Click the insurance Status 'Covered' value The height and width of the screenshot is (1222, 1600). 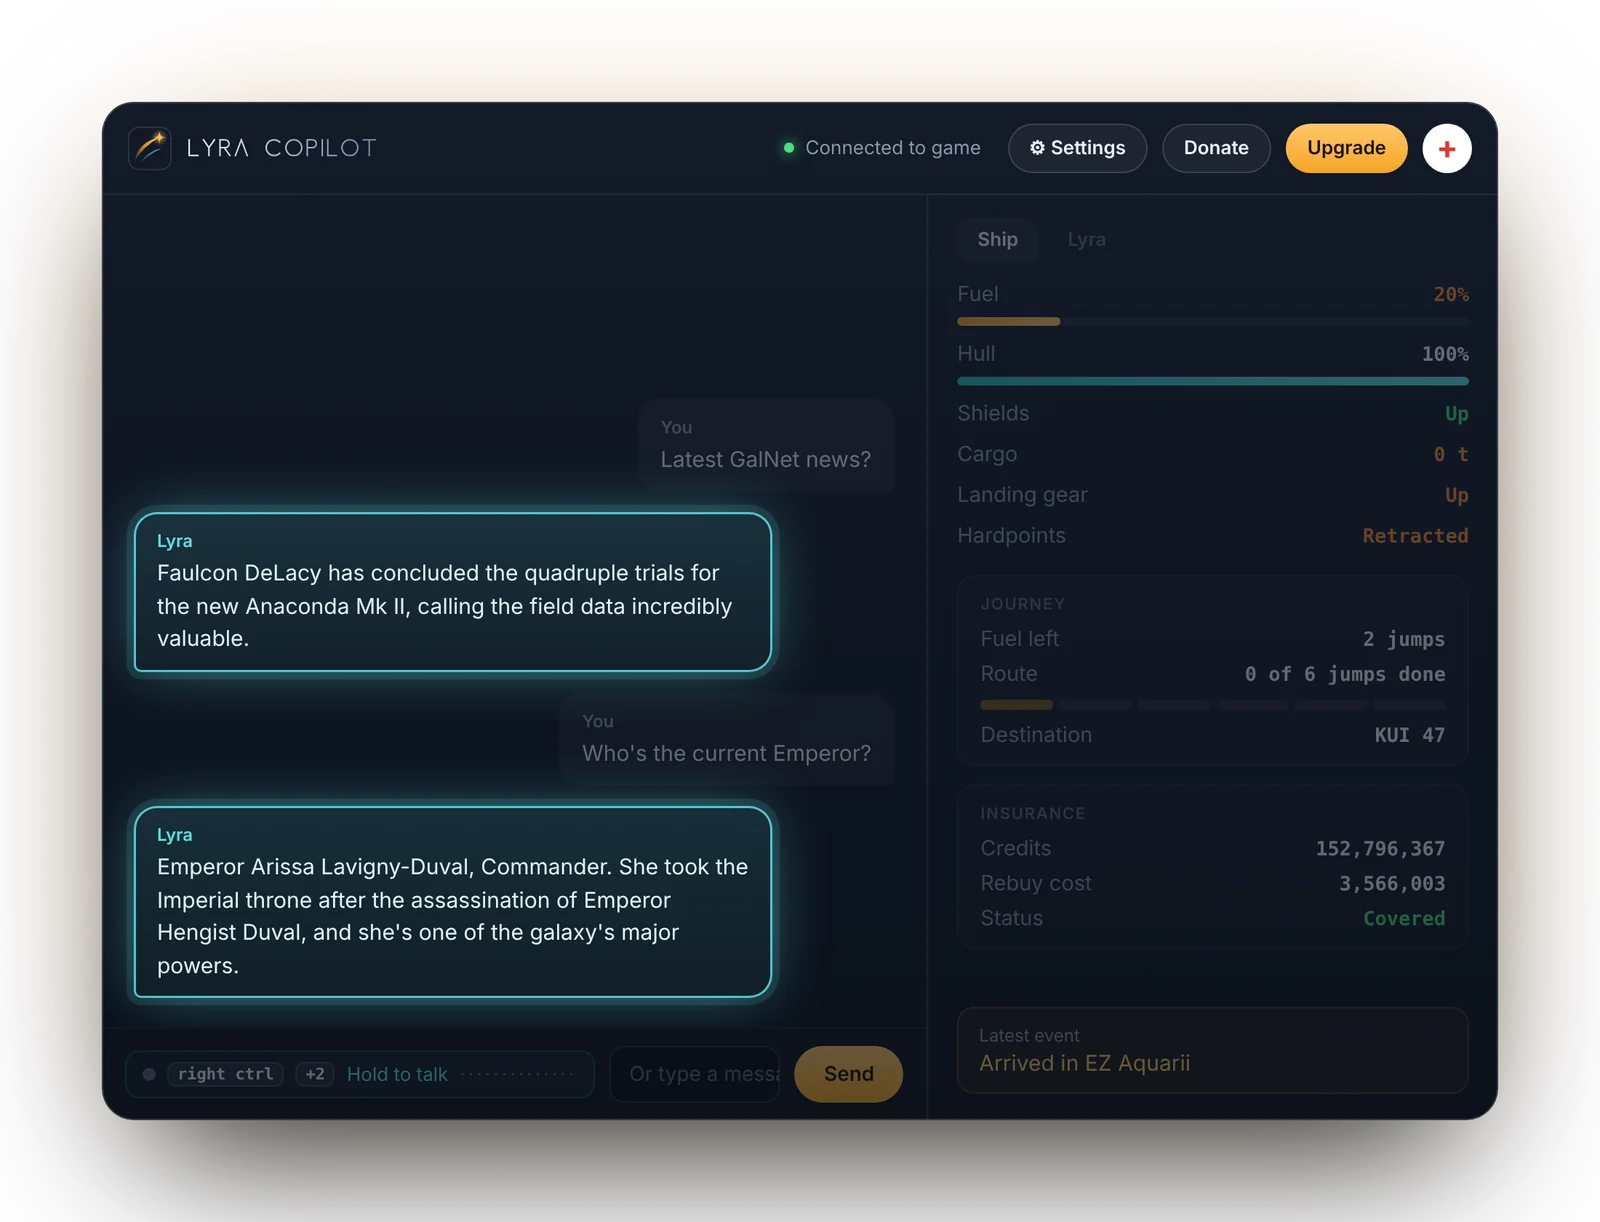(x=1404, y=919)
